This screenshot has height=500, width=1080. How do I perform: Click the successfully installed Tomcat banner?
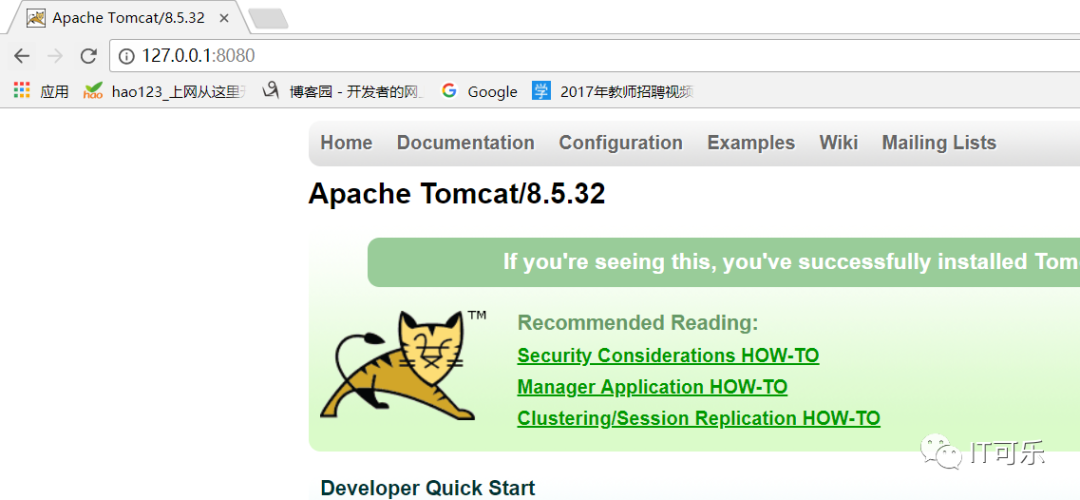pyautogui.click(x=724, y=262)
